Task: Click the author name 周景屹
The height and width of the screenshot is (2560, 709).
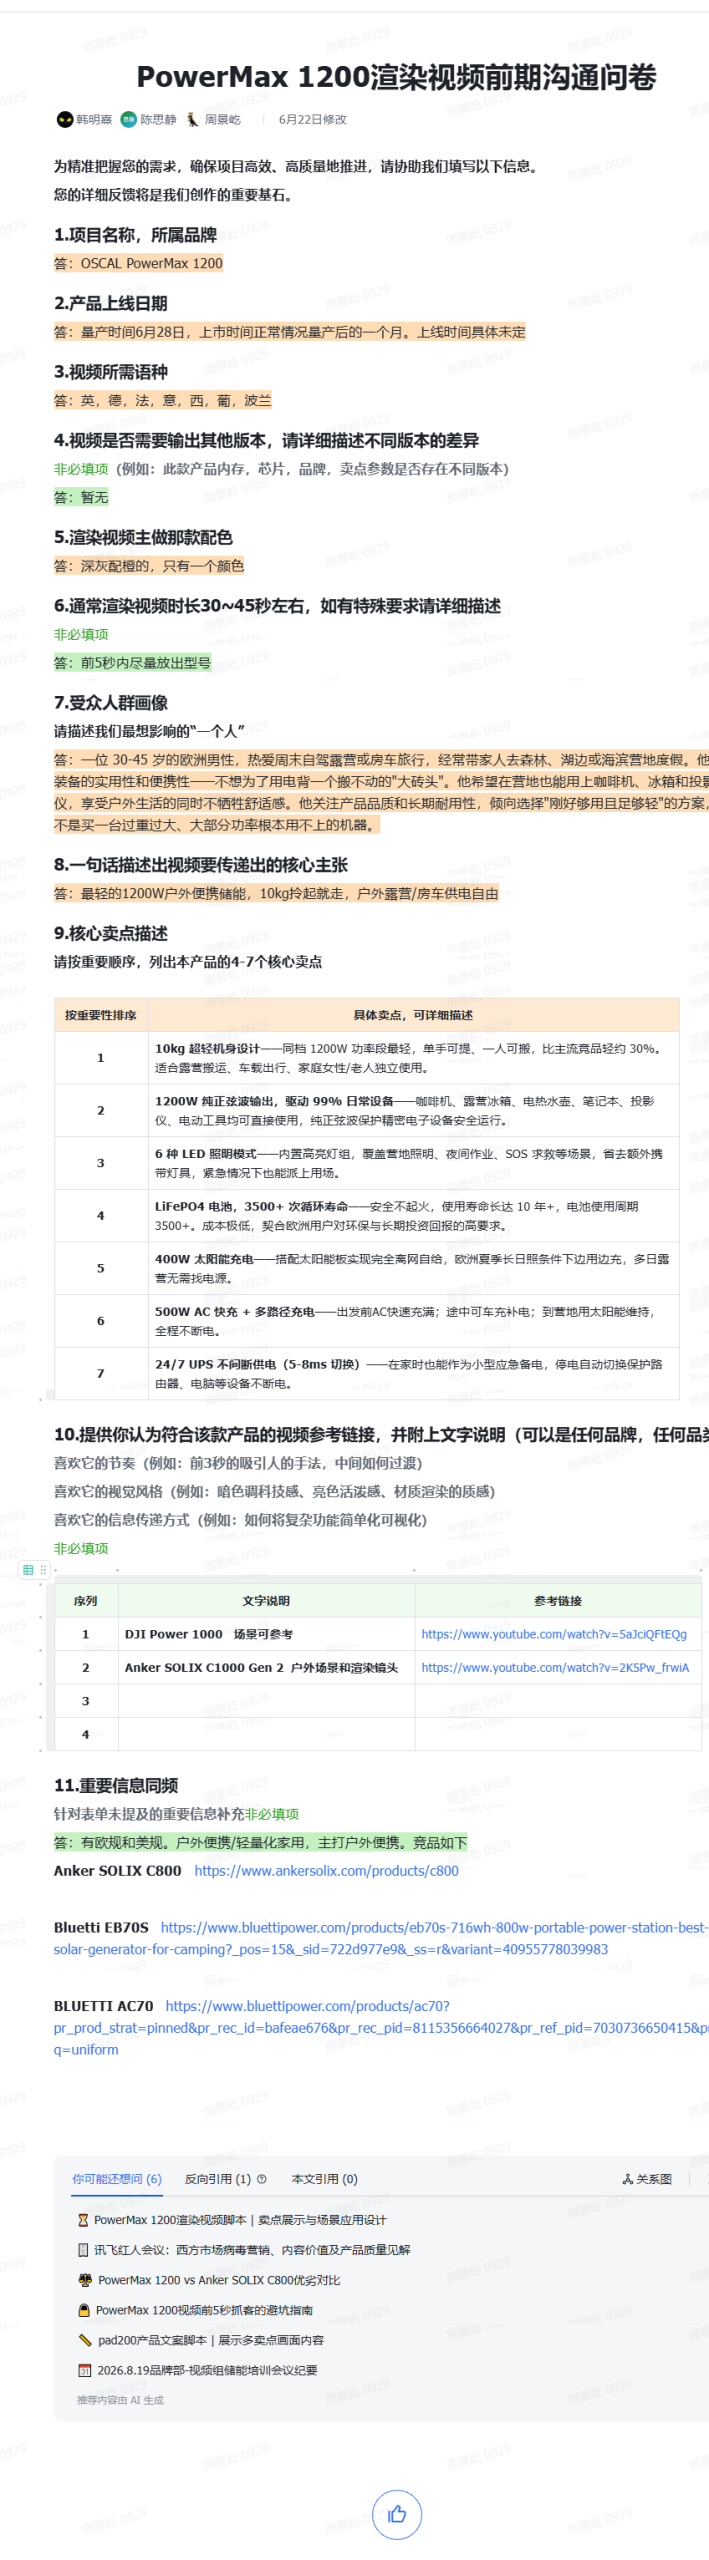Action: (223, 119)
